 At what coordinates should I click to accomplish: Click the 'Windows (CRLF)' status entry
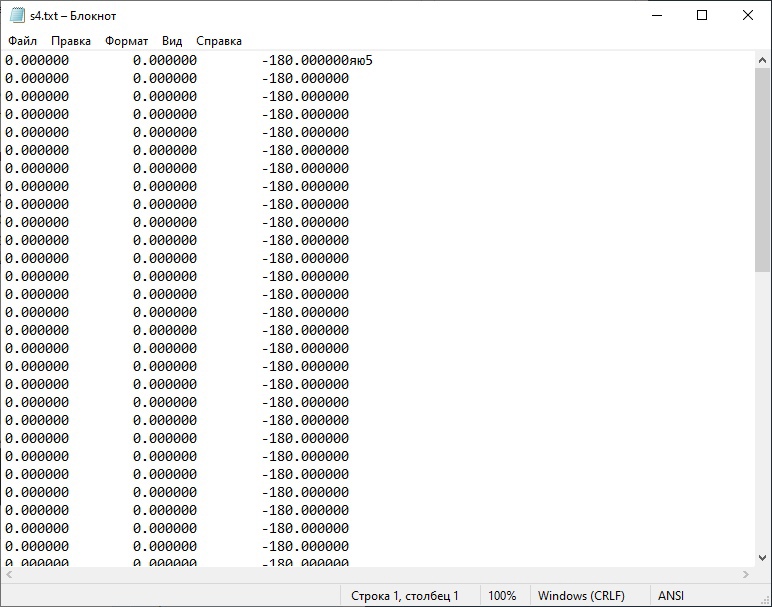click(x=581, y=596)
